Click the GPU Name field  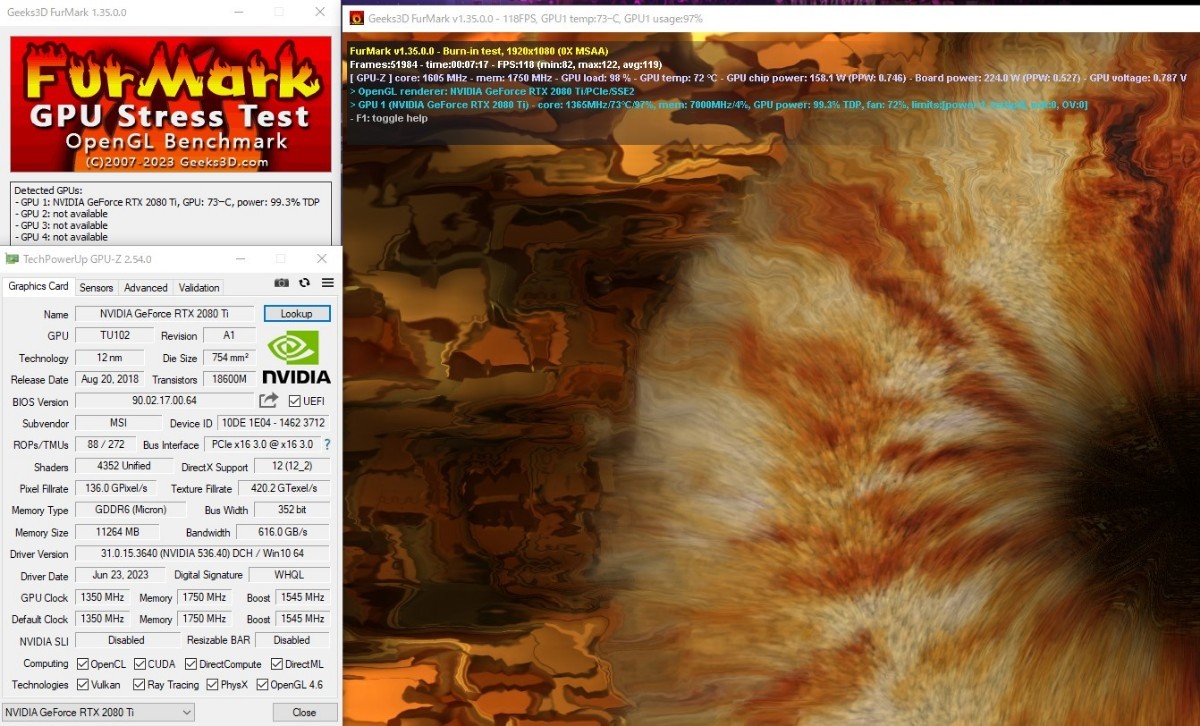pos(165,314)
